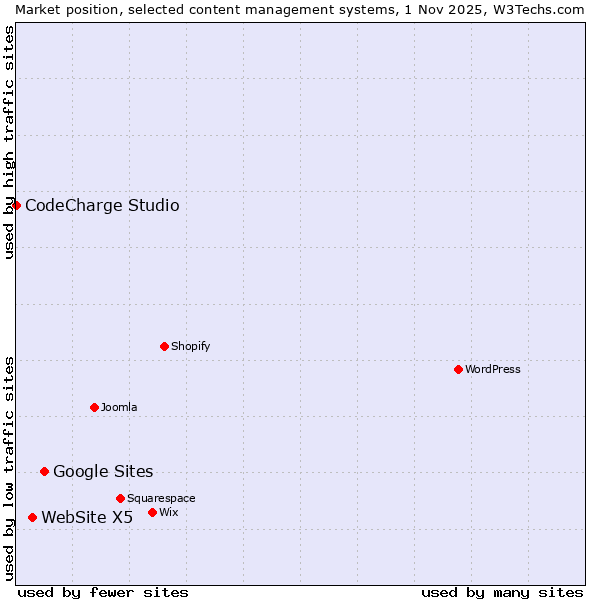Select the WebSite X5 data marker
The width and height of the screenshot is (600, 600).
click(32, 517)
